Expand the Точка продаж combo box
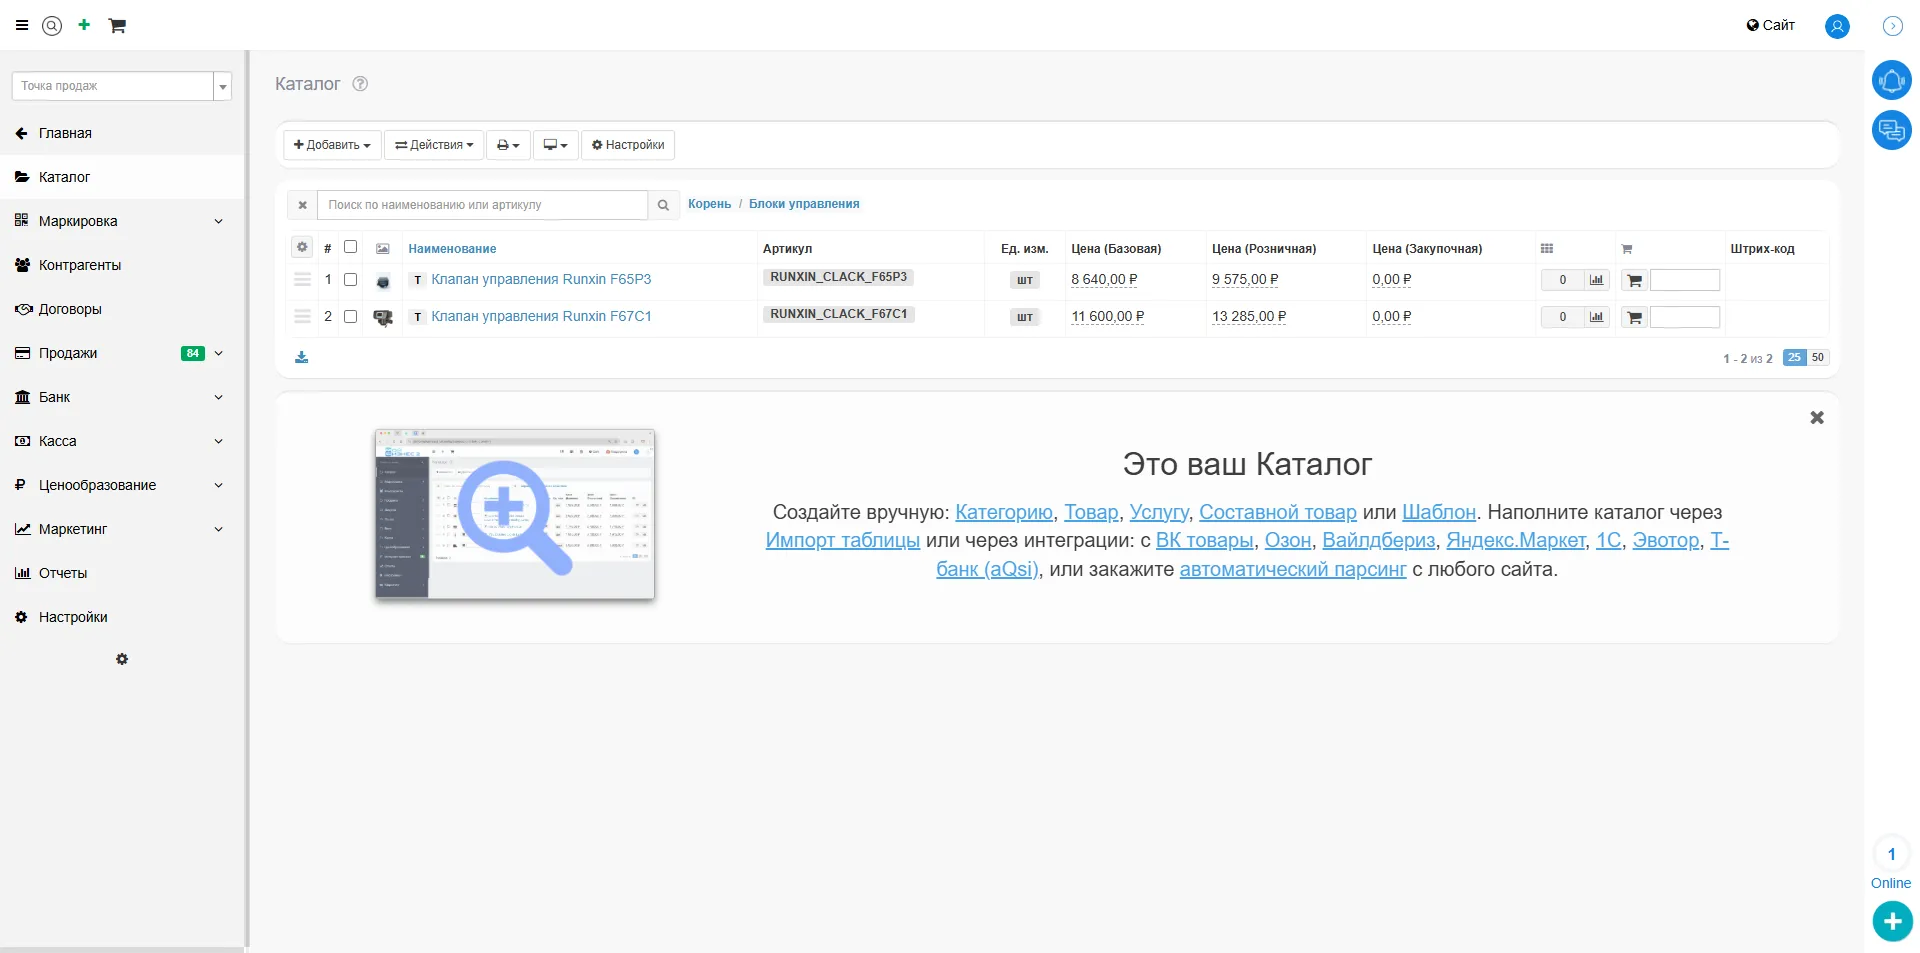Image resolution: width=1920 pixels, height=953 pixels. pos(223,87)
